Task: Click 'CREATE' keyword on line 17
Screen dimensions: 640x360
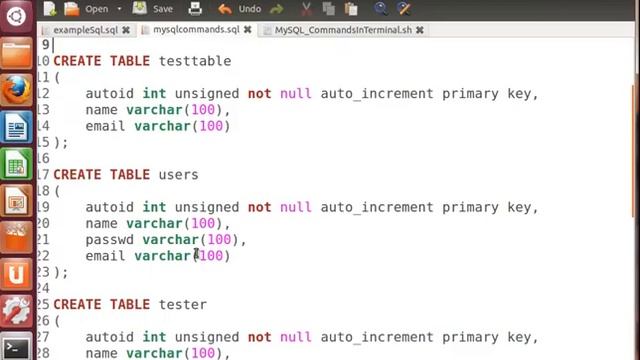Action: 77,175
